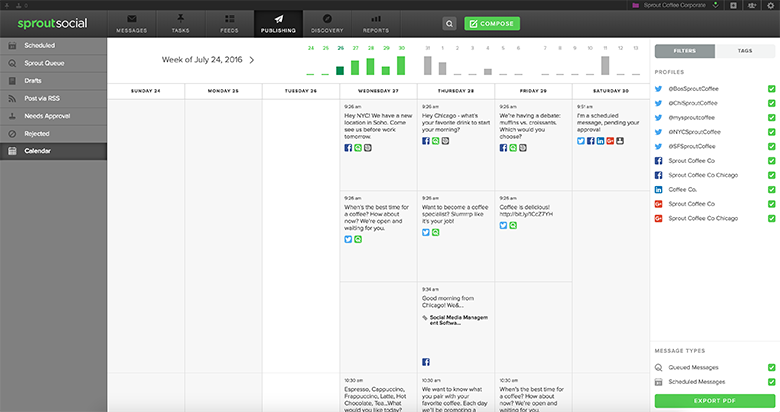Image resolution: width=780 pixels, height=412 pixels.
Task: Click the approval stamp counter icon top-left
Action: point(19,5)
